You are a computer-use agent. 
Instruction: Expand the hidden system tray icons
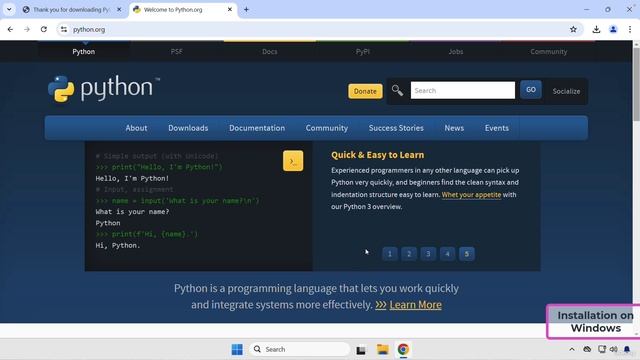tap(572, 349)
